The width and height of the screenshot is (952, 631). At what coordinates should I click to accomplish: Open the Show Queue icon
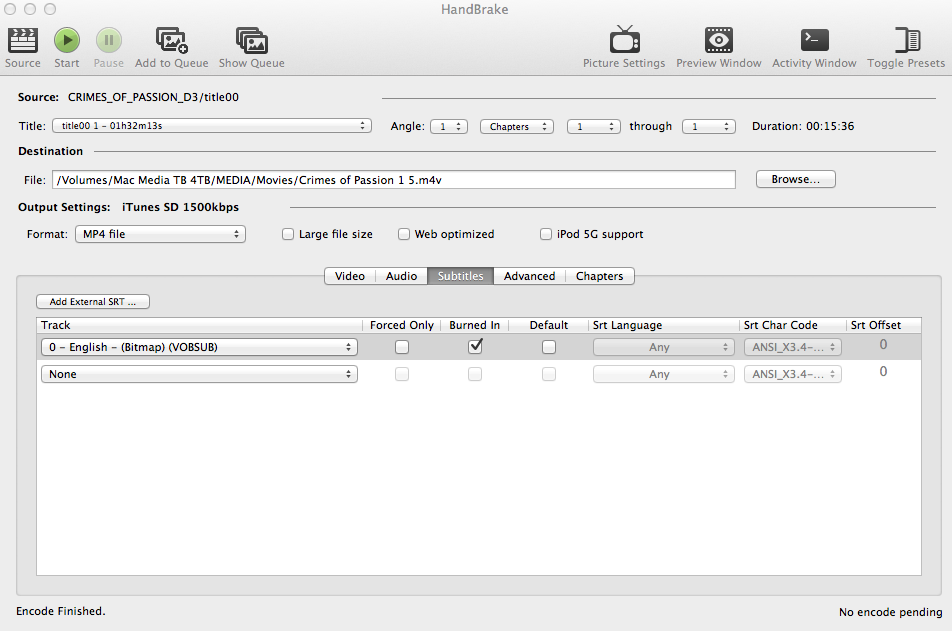[251, 41]
